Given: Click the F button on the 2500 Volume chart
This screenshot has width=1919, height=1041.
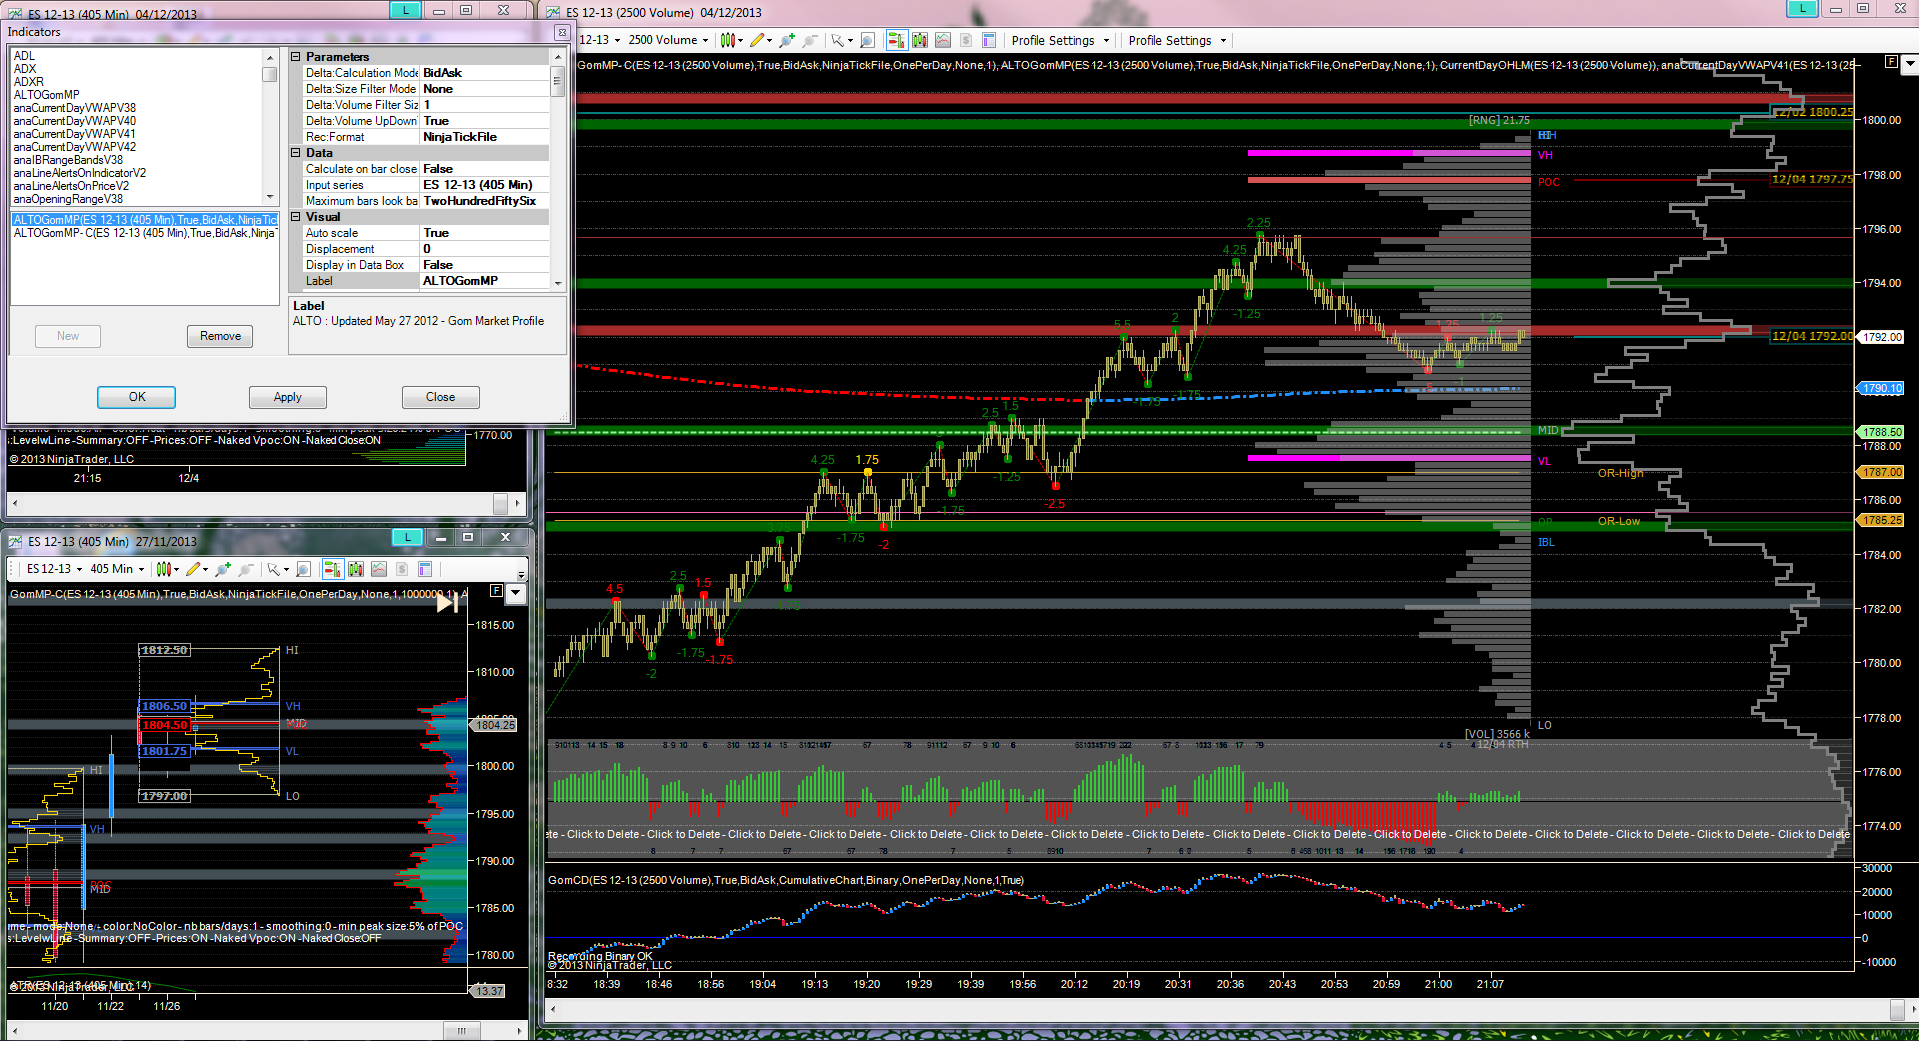Looking at the screenshot, I should (1891, 62).
